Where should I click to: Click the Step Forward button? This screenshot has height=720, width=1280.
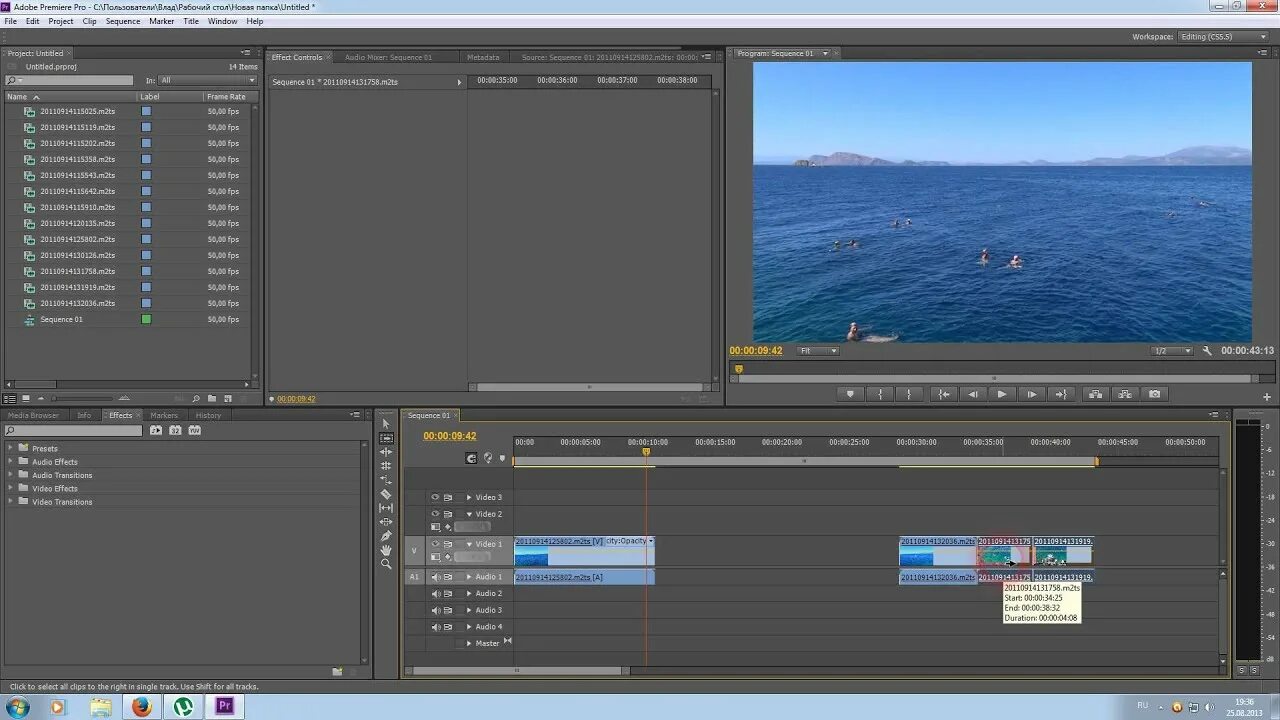(x=1032, y=394)
